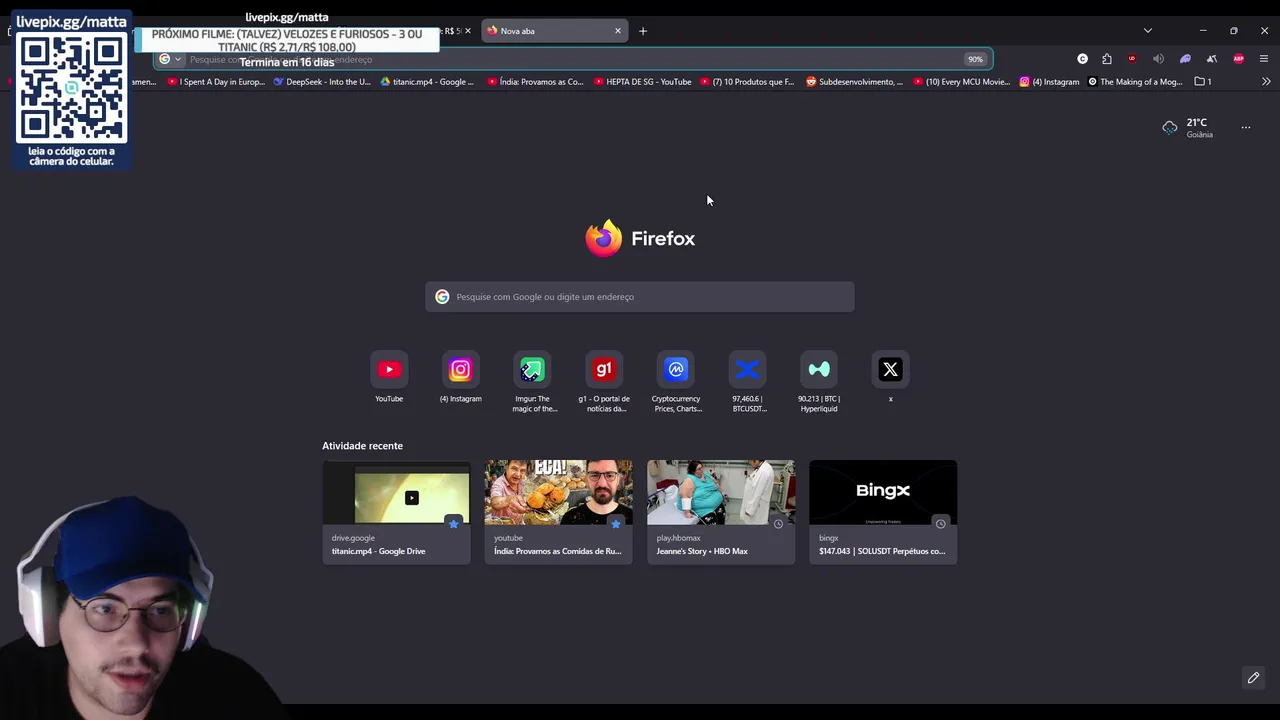1280x720 pixels.
Task: Open bookmark Índia: Provamos as Co...
Action: [x=535, y=82]
